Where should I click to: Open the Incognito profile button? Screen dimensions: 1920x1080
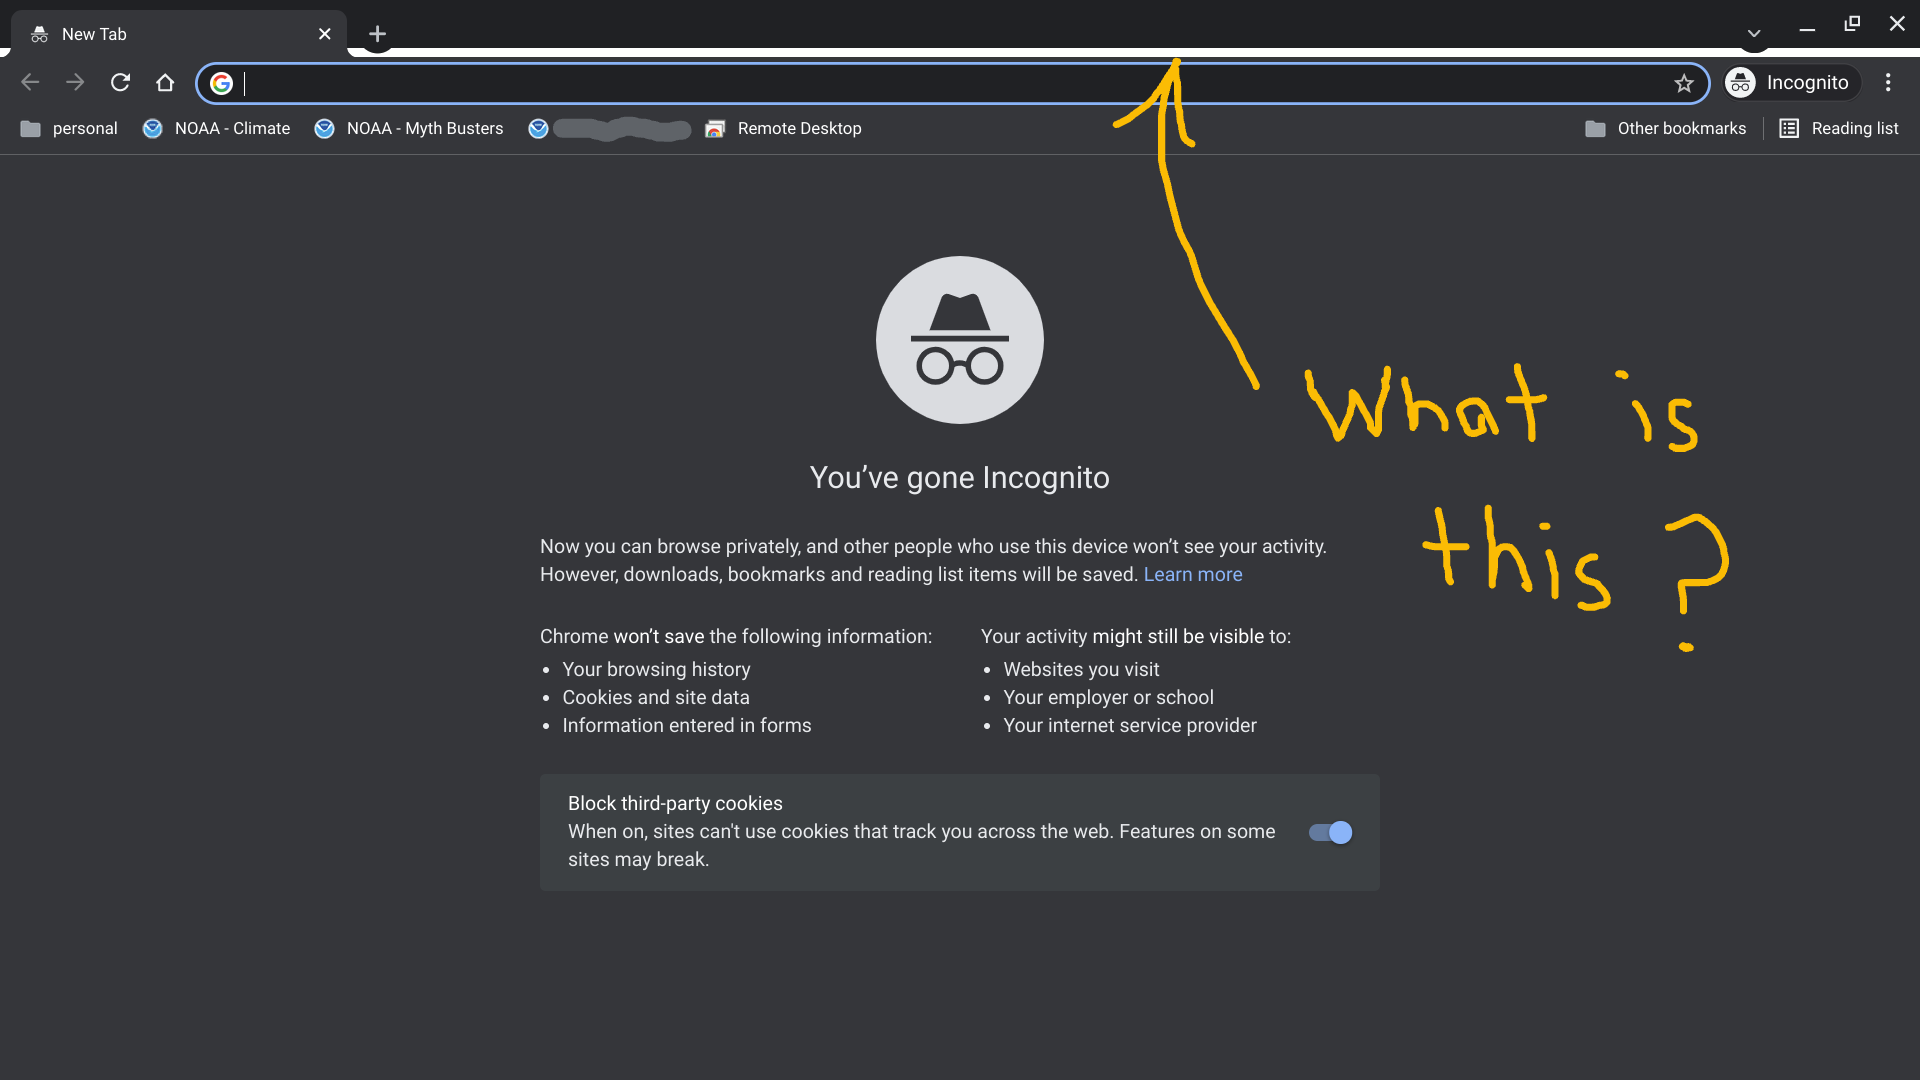click(x=1790, y=83)
